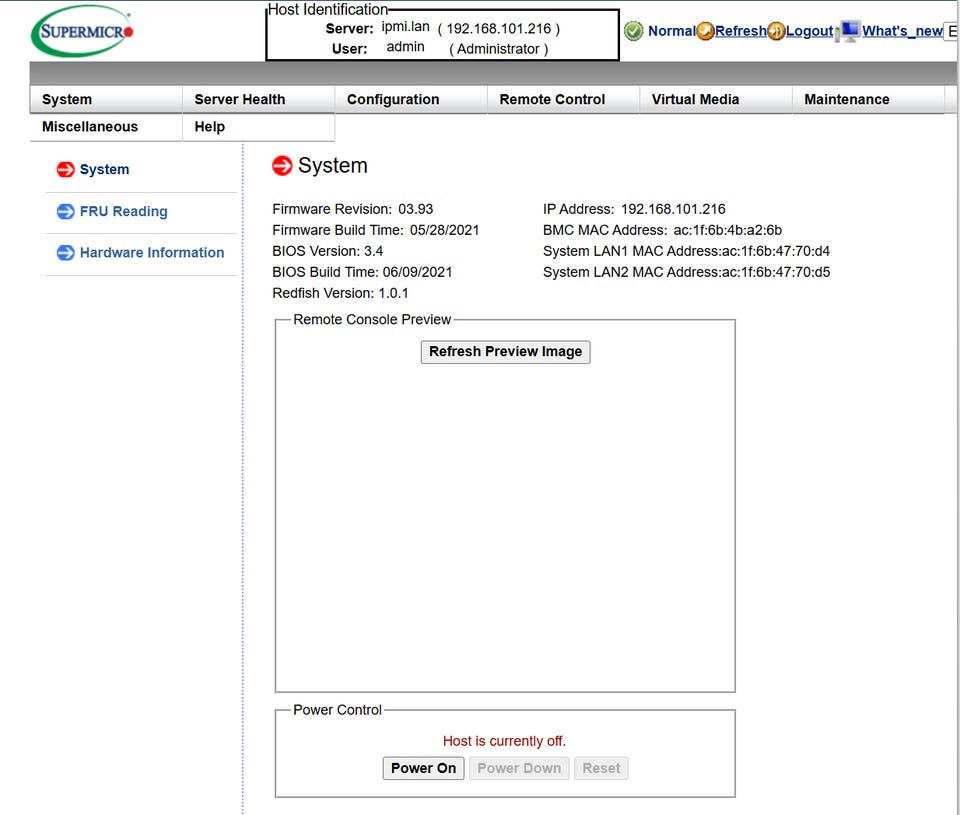Open the What's_new link
960x815 pixels.
902,31
